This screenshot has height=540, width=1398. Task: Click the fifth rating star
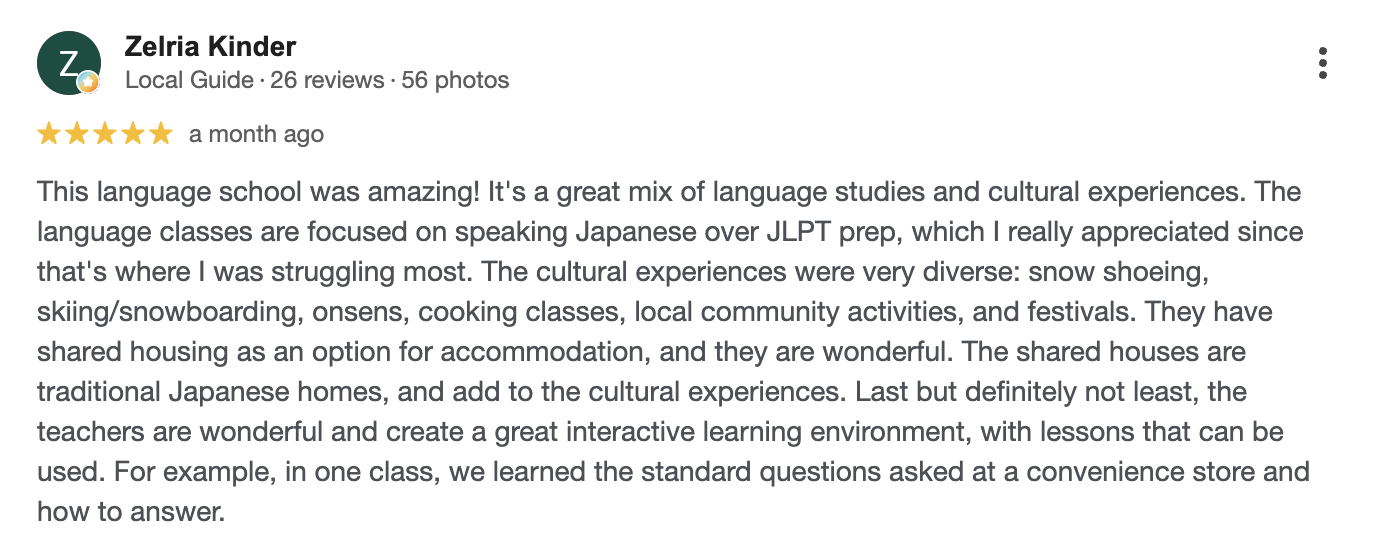(x=161, y=134)
